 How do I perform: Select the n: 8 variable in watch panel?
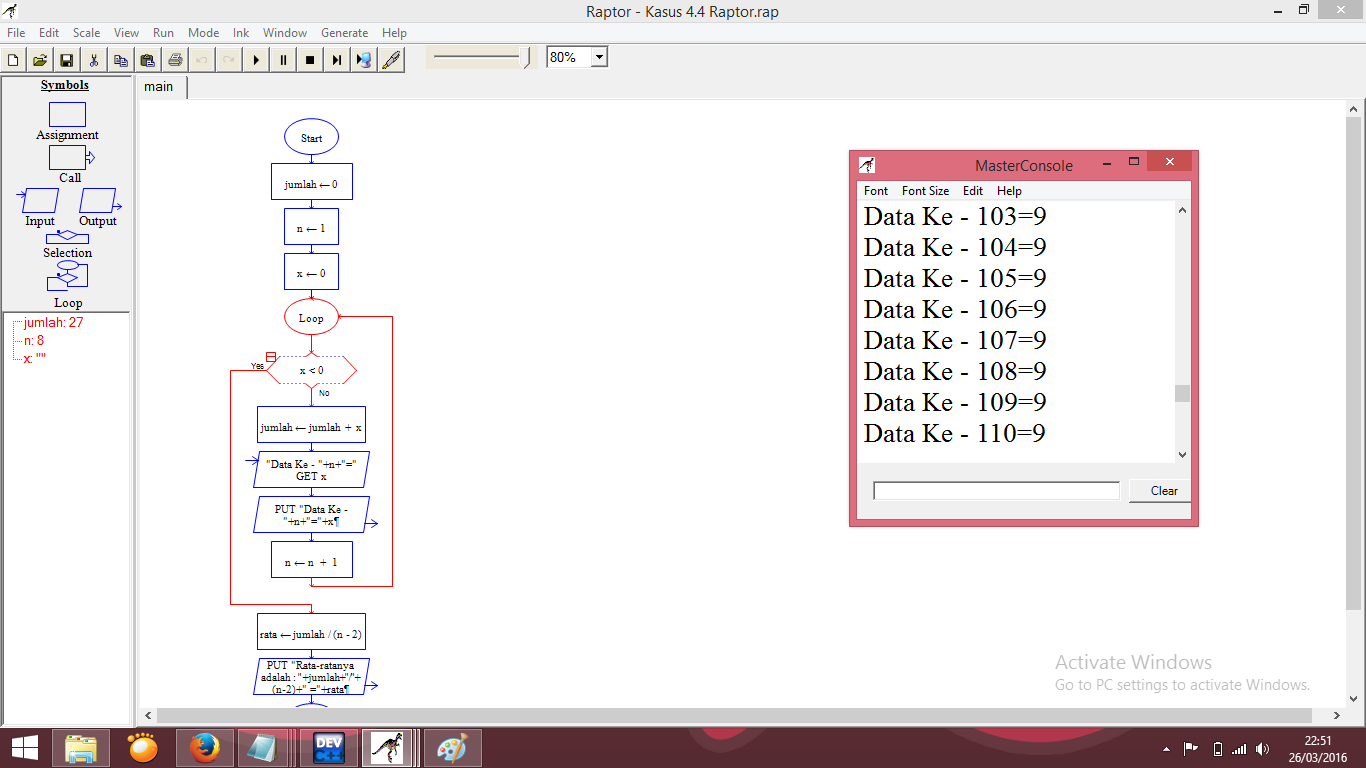click(34, 341)
